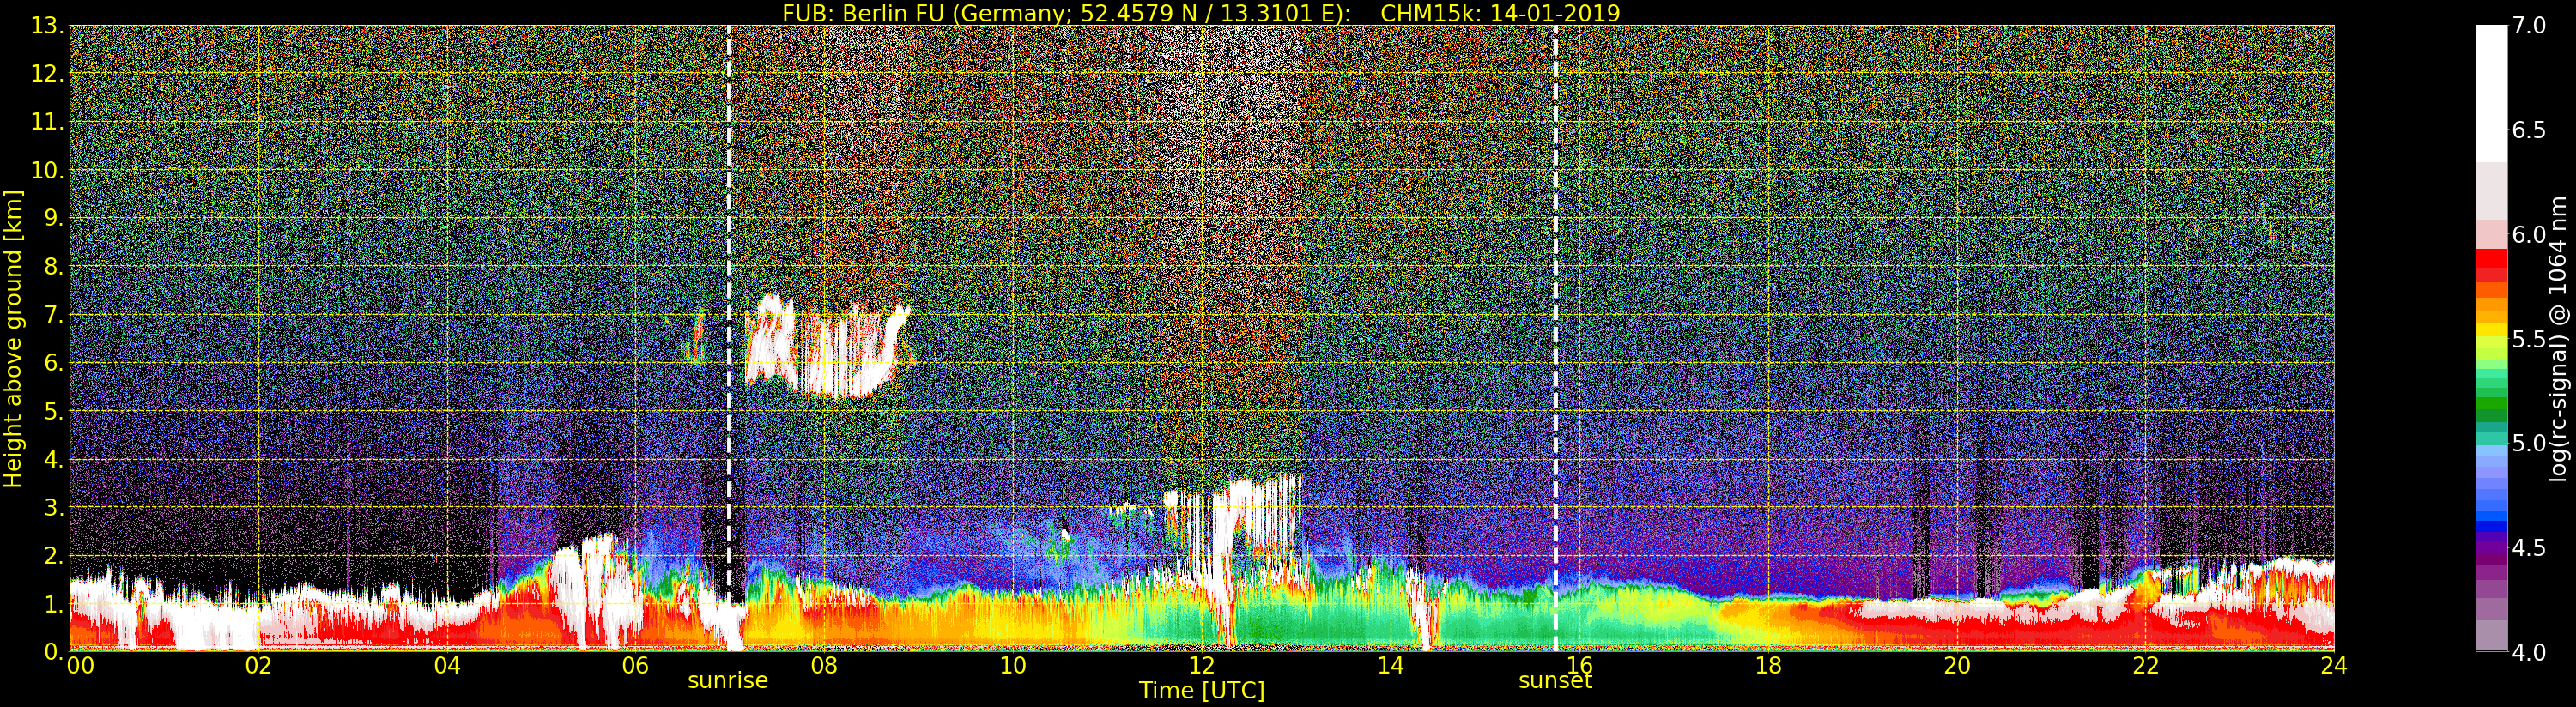Screen dimensions: 2576x707
Task: Click the yellow band of the colorbar
Action: [x=2491, y=330]
